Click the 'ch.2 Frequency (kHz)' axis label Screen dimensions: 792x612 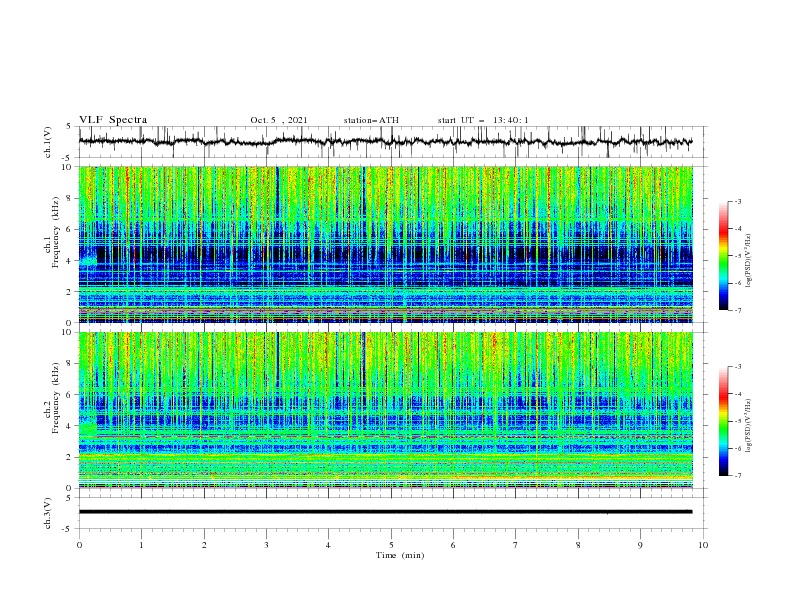52,397
